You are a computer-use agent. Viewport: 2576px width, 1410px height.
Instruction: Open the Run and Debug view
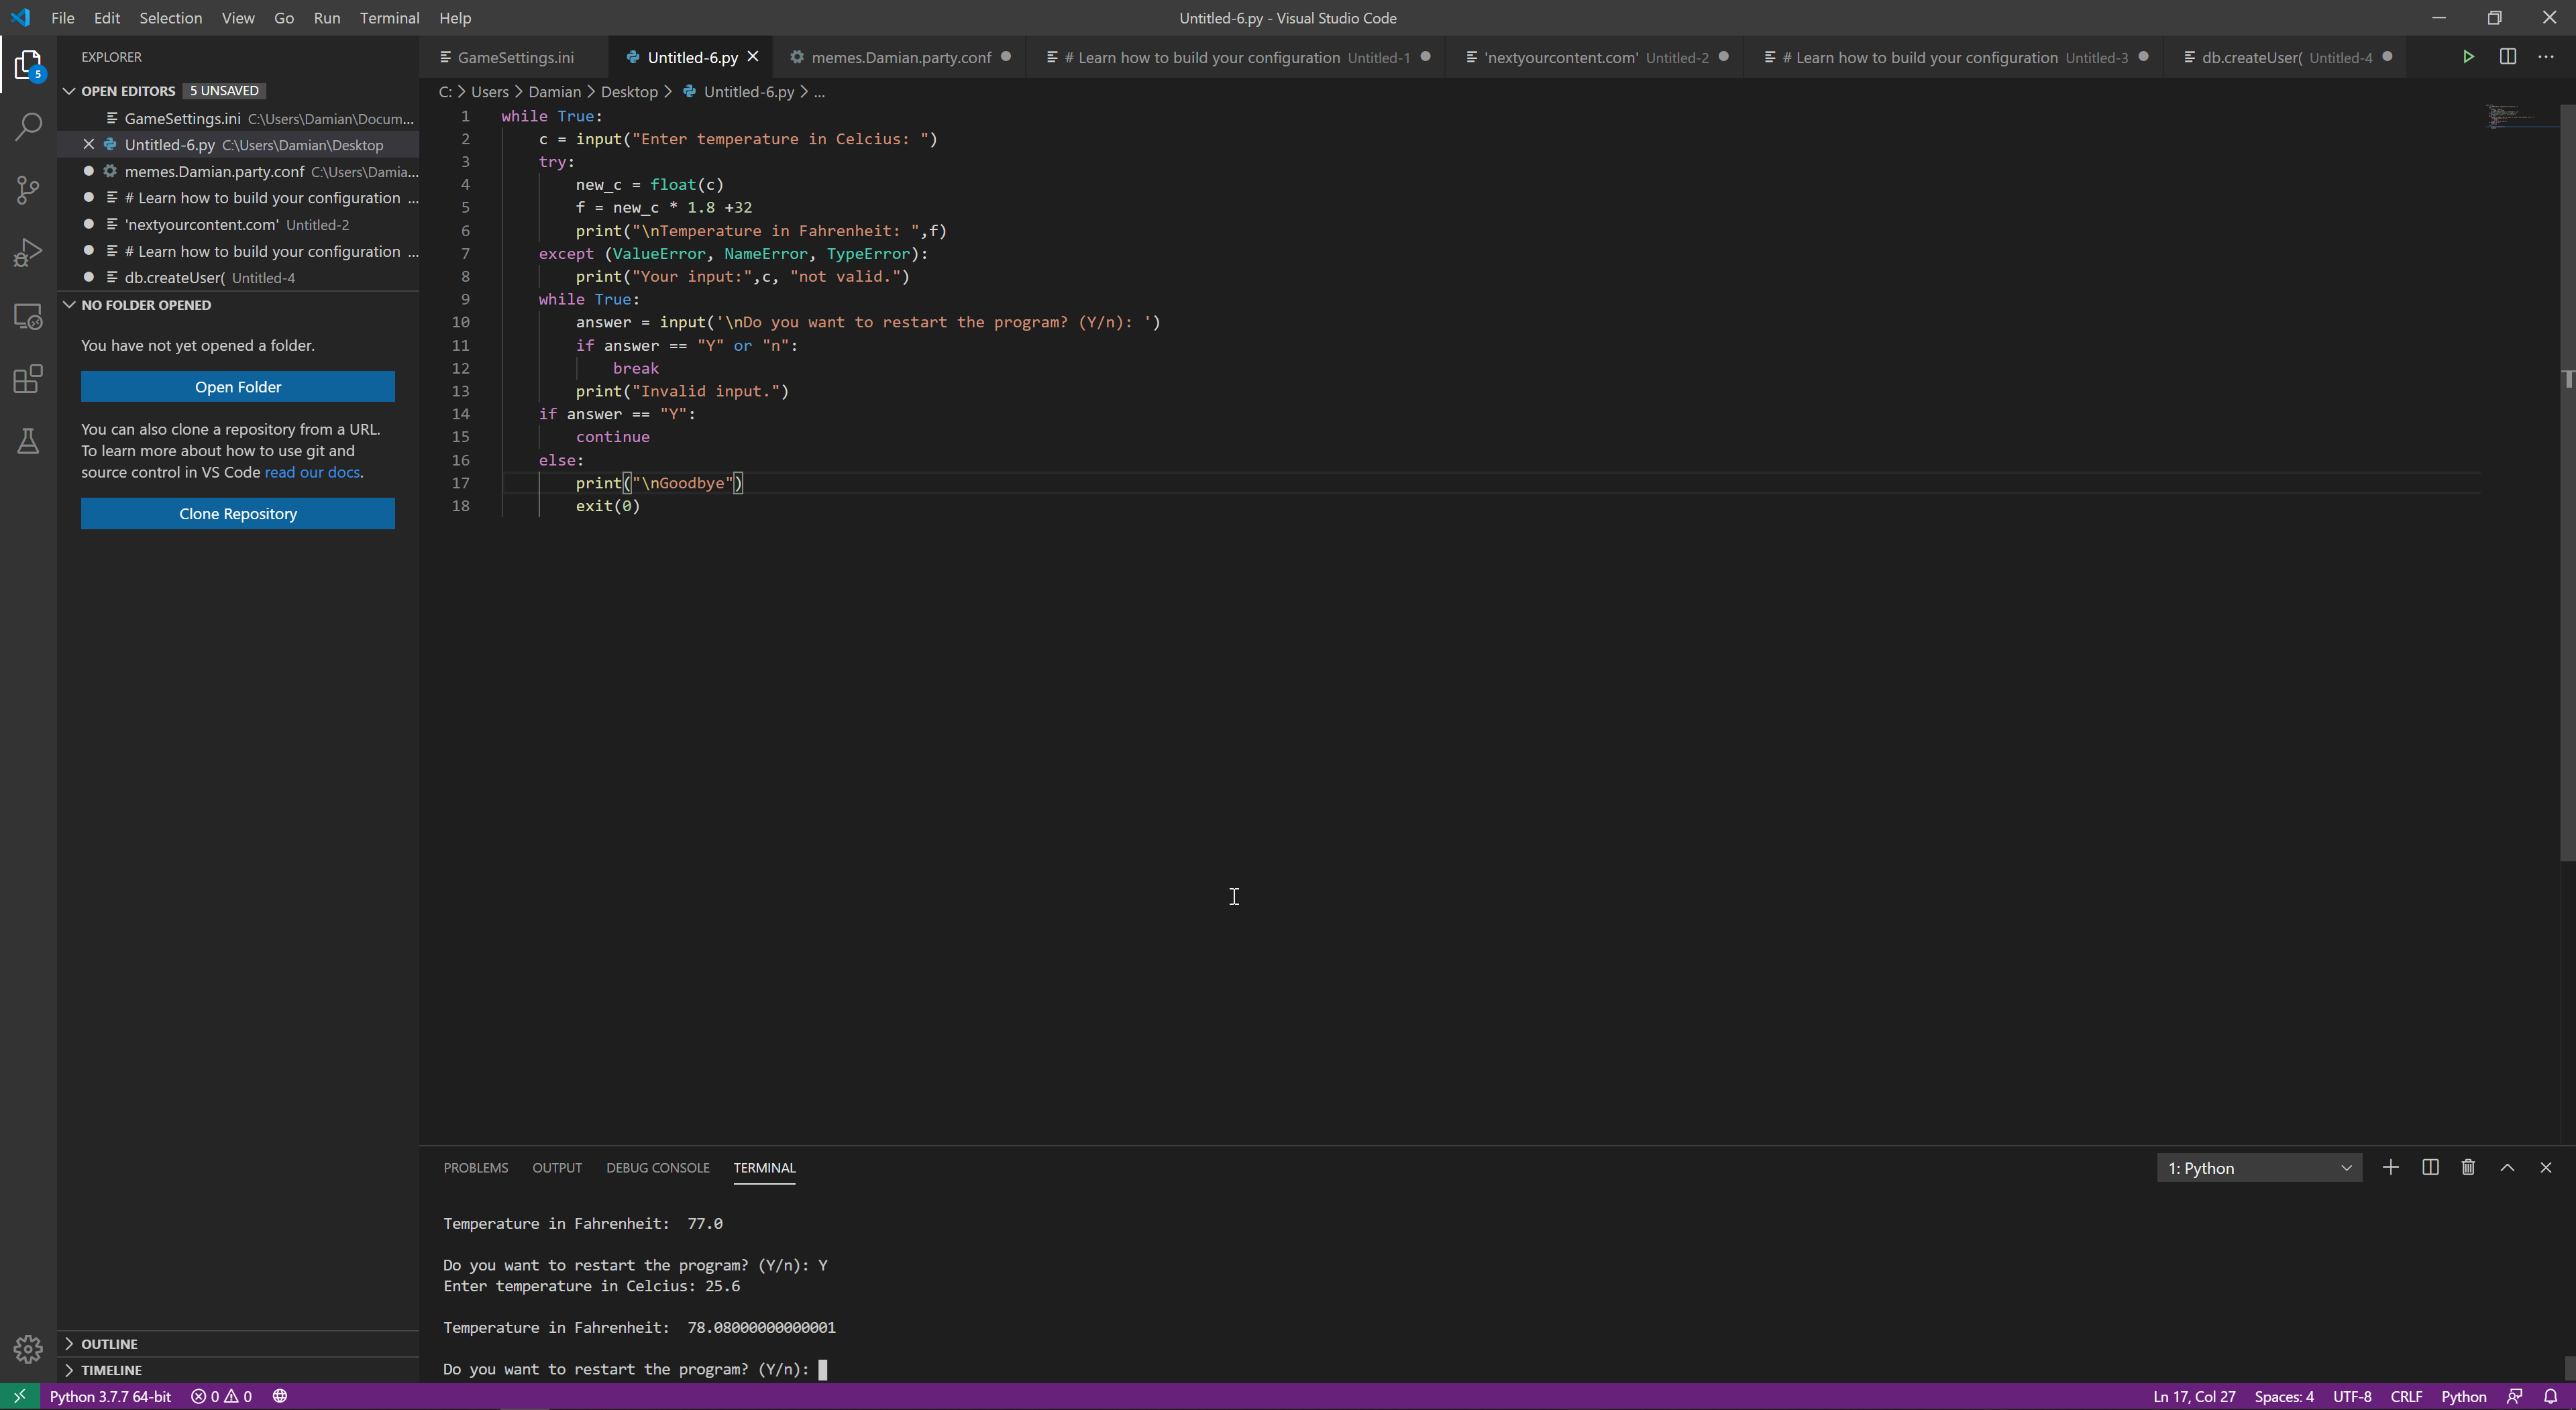[x=28, y=253]
